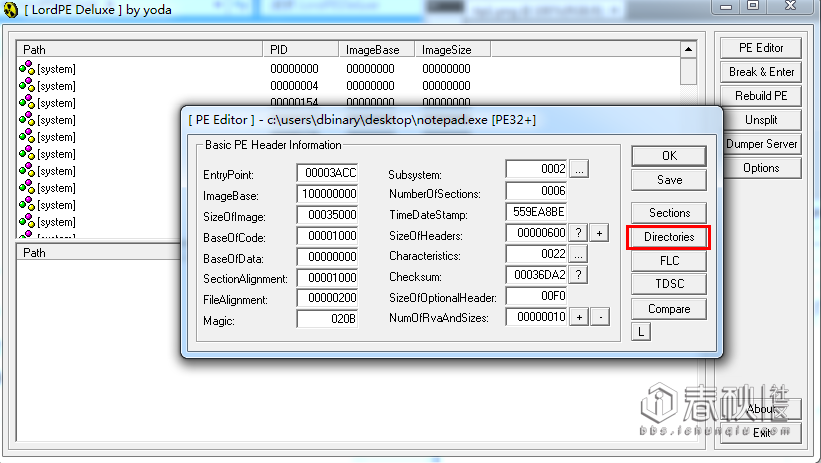Sort the process list by Path column
The width and height of the screenshot is (821, 463).
point(140,50)
